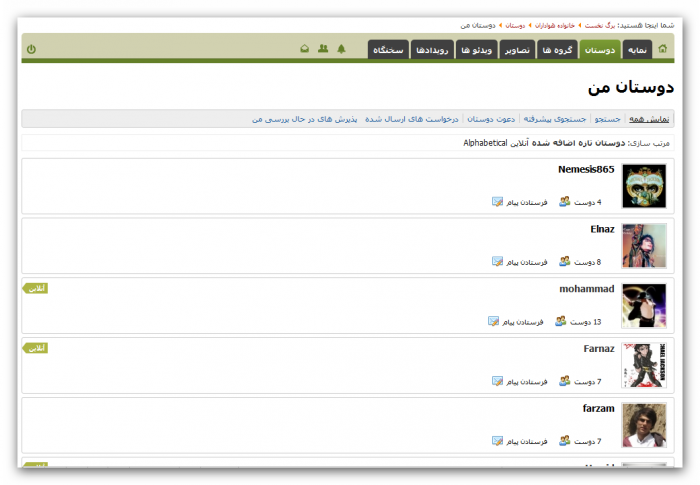Click the خانواده هواداران breadcrumb link
Viewport: 700px width, 485px height.
point(555,25)
